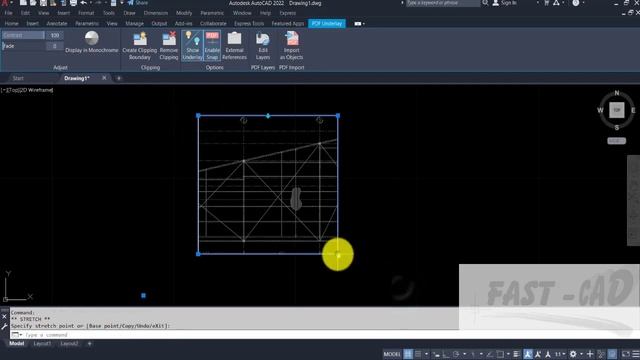Screen dimensions: 640x360
Task: Switch to Layout2 tab
Action: pos(69,344)
